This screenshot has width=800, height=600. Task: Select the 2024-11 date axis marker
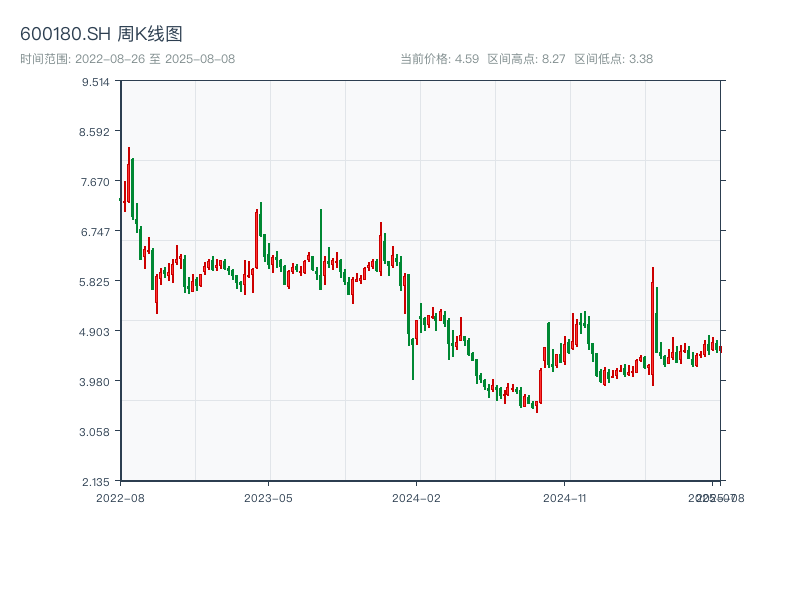[x=566, y=497]
